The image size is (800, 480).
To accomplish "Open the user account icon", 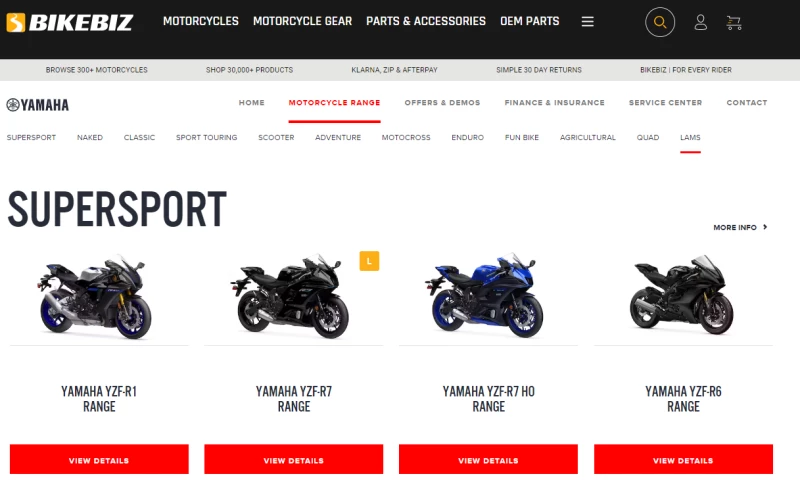I will click(701, 22).
